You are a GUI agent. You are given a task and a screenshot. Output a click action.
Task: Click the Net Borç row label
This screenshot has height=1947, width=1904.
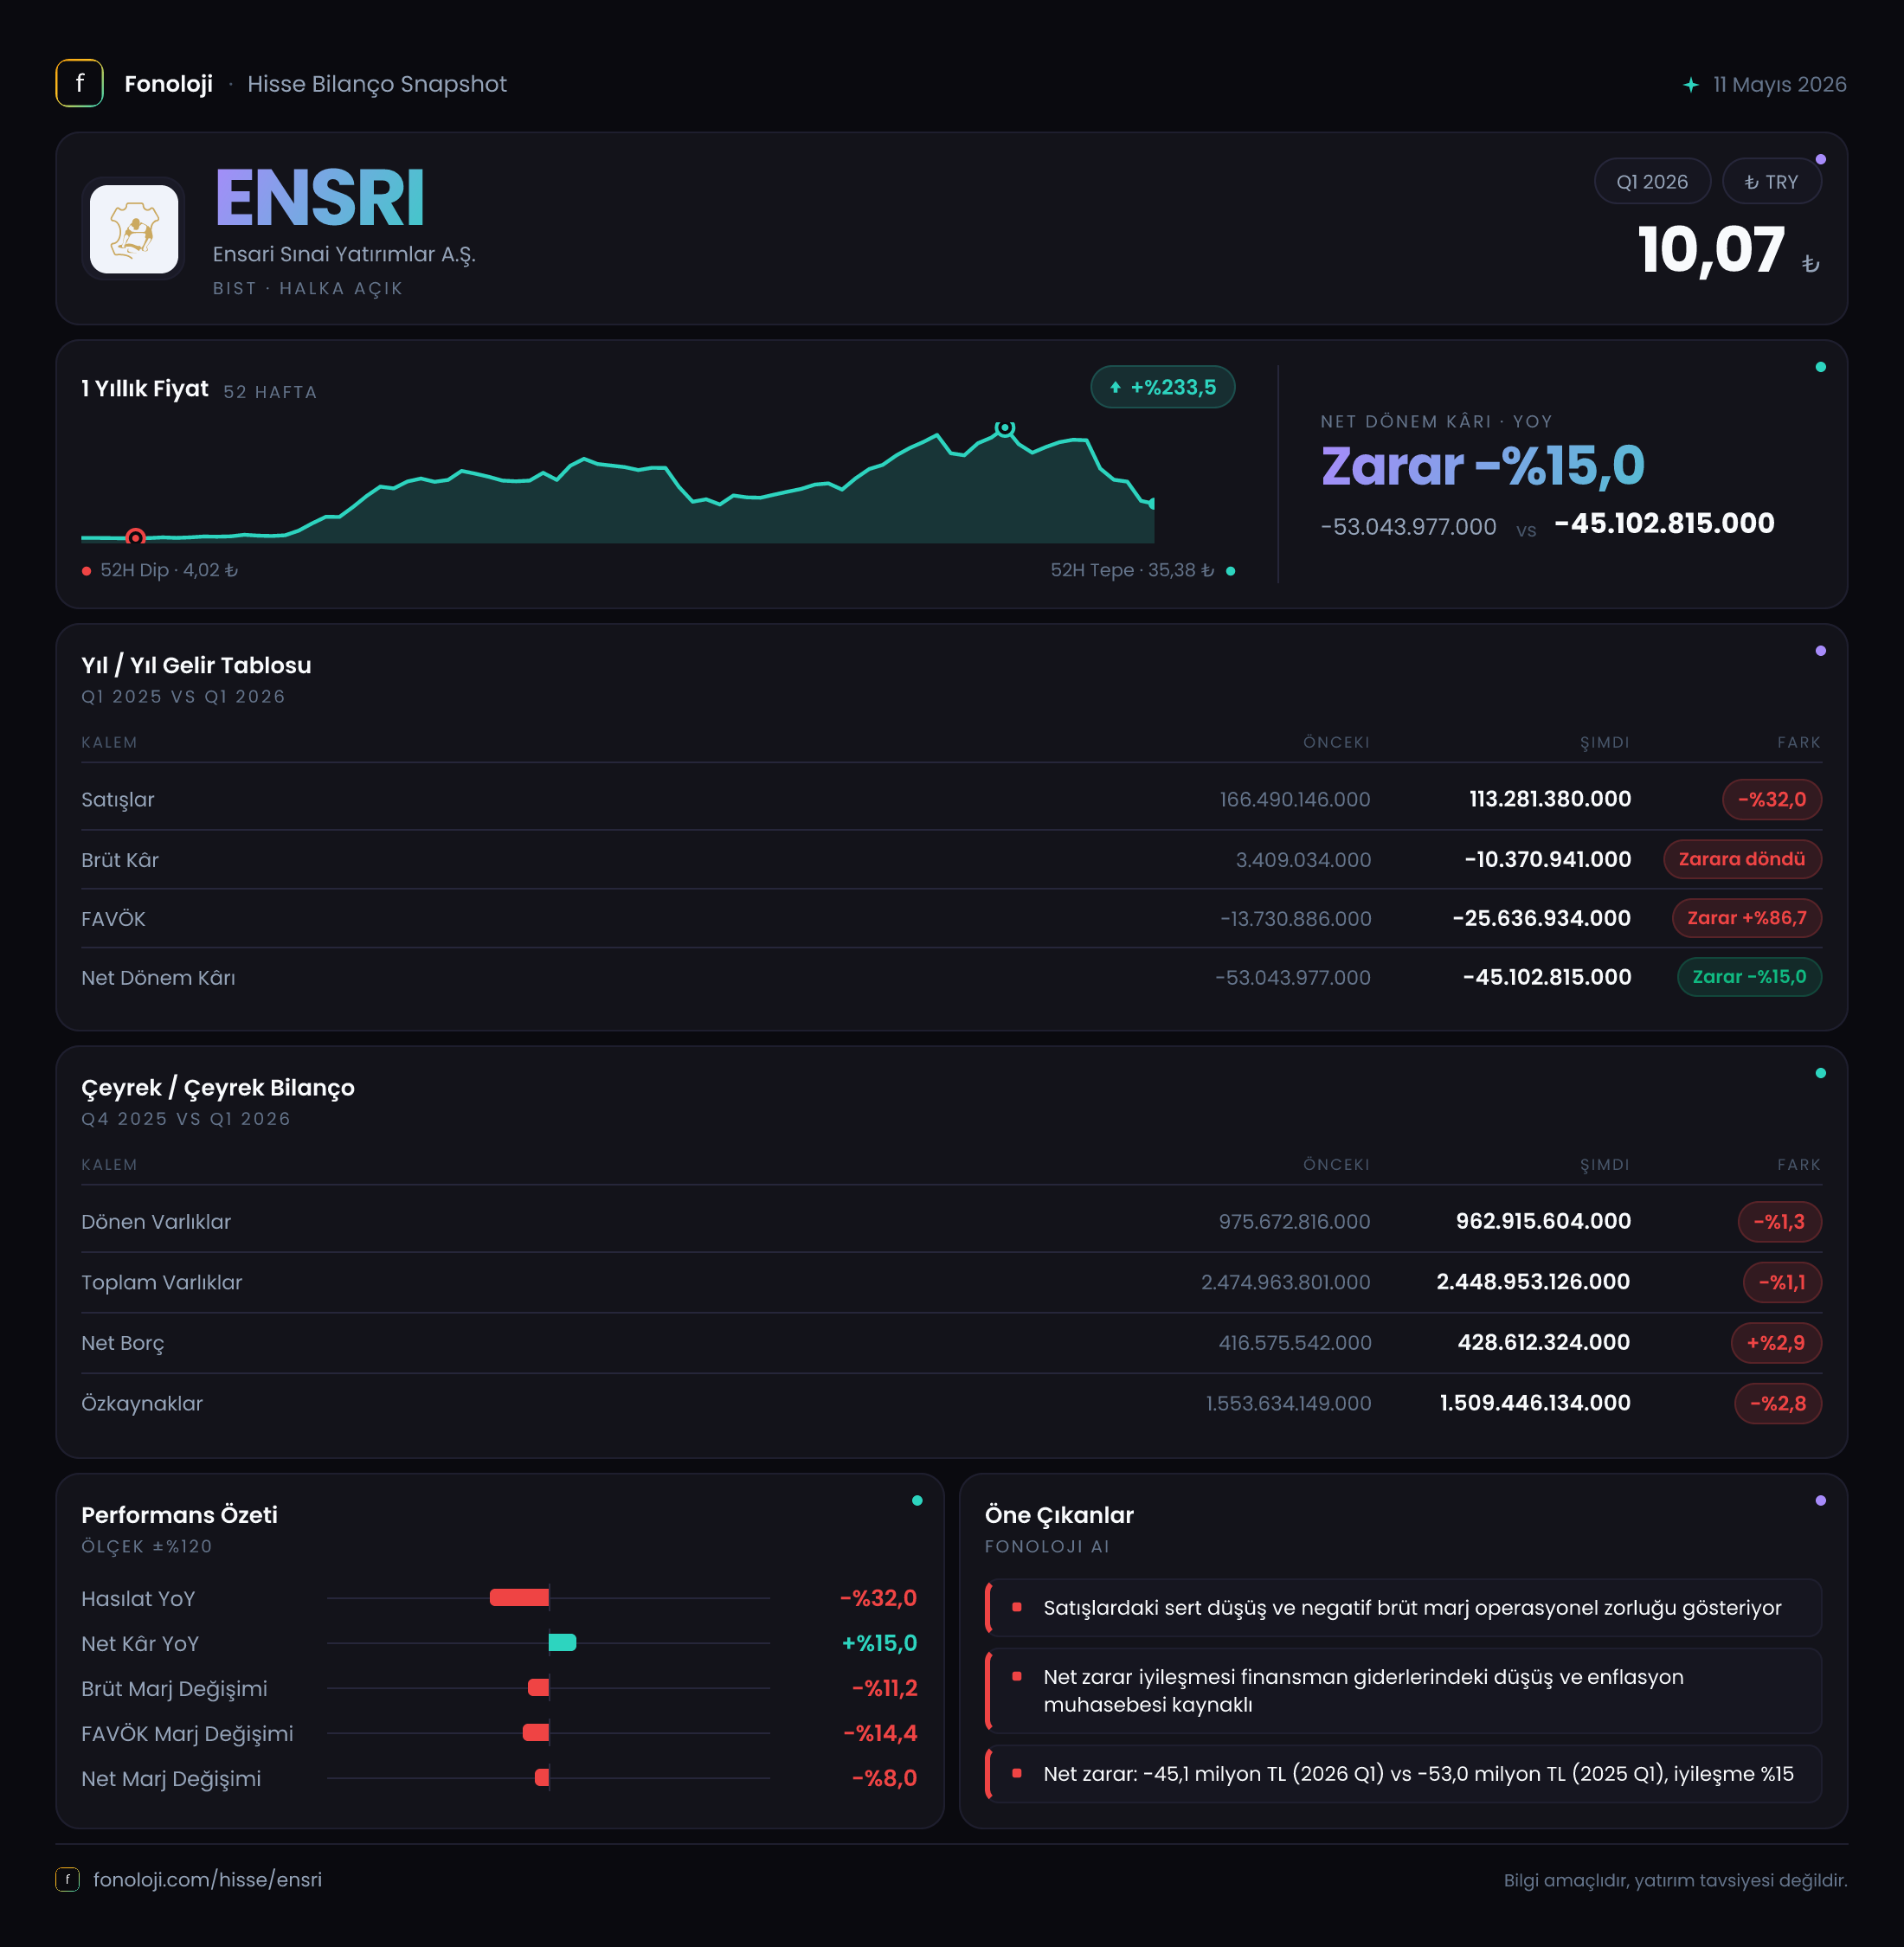[123, 1344]
